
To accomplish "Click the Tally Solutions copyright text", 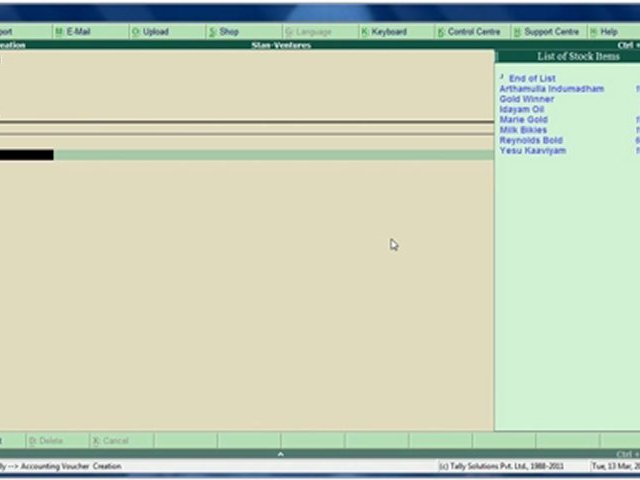I will [501, 466].
